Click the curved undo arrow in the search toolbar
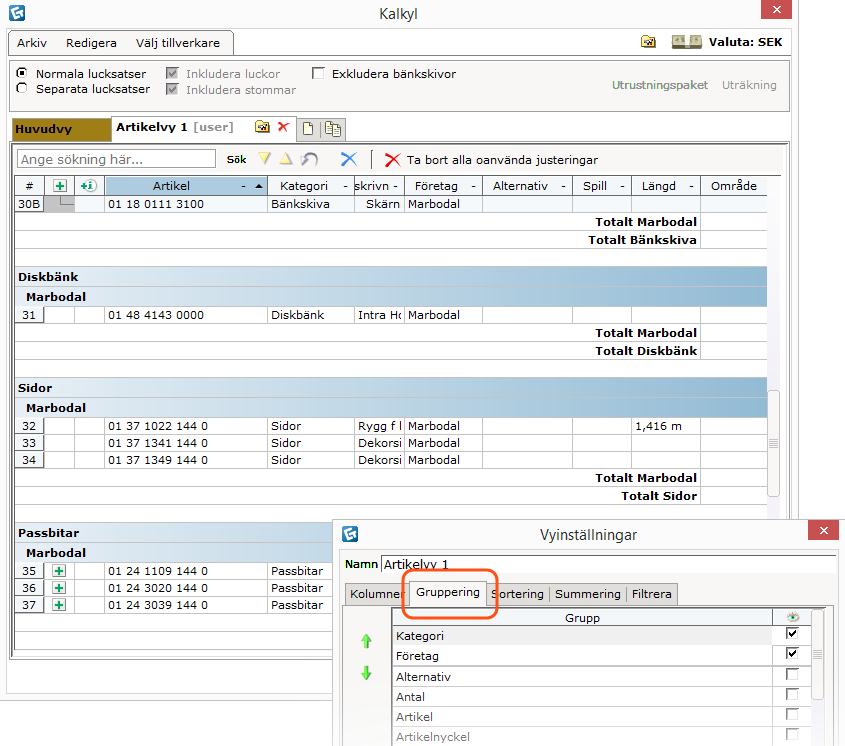 coord(309,159)
